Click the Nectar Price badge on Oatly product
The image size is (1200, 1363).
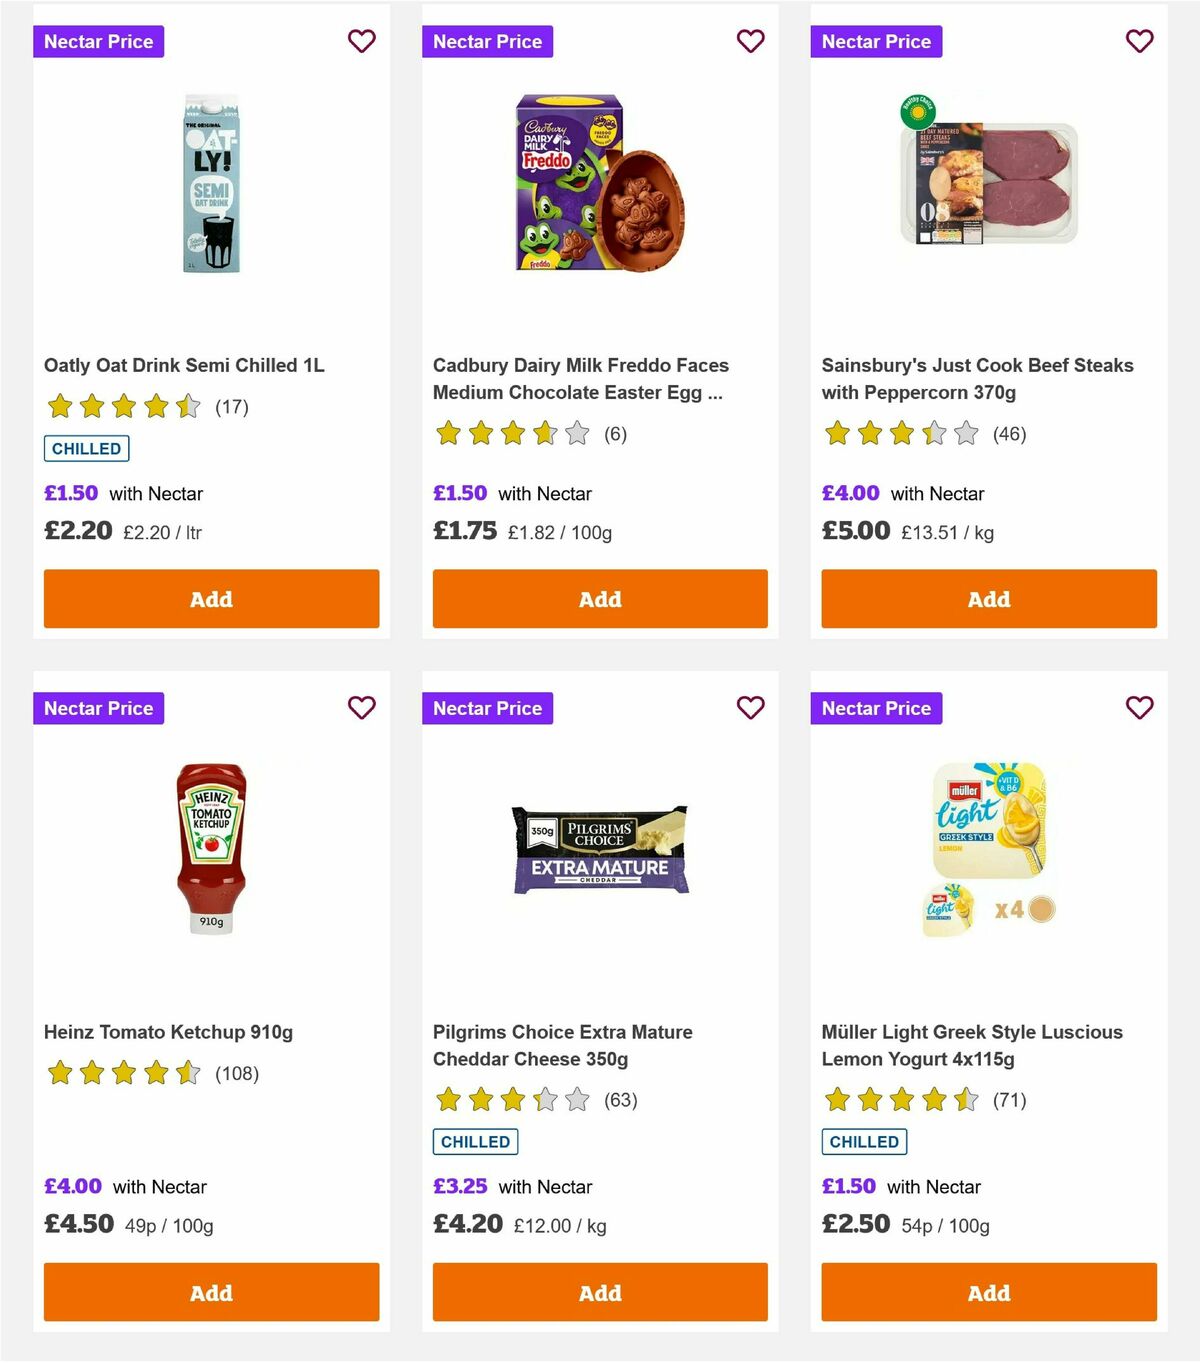(x=98, y=41)
